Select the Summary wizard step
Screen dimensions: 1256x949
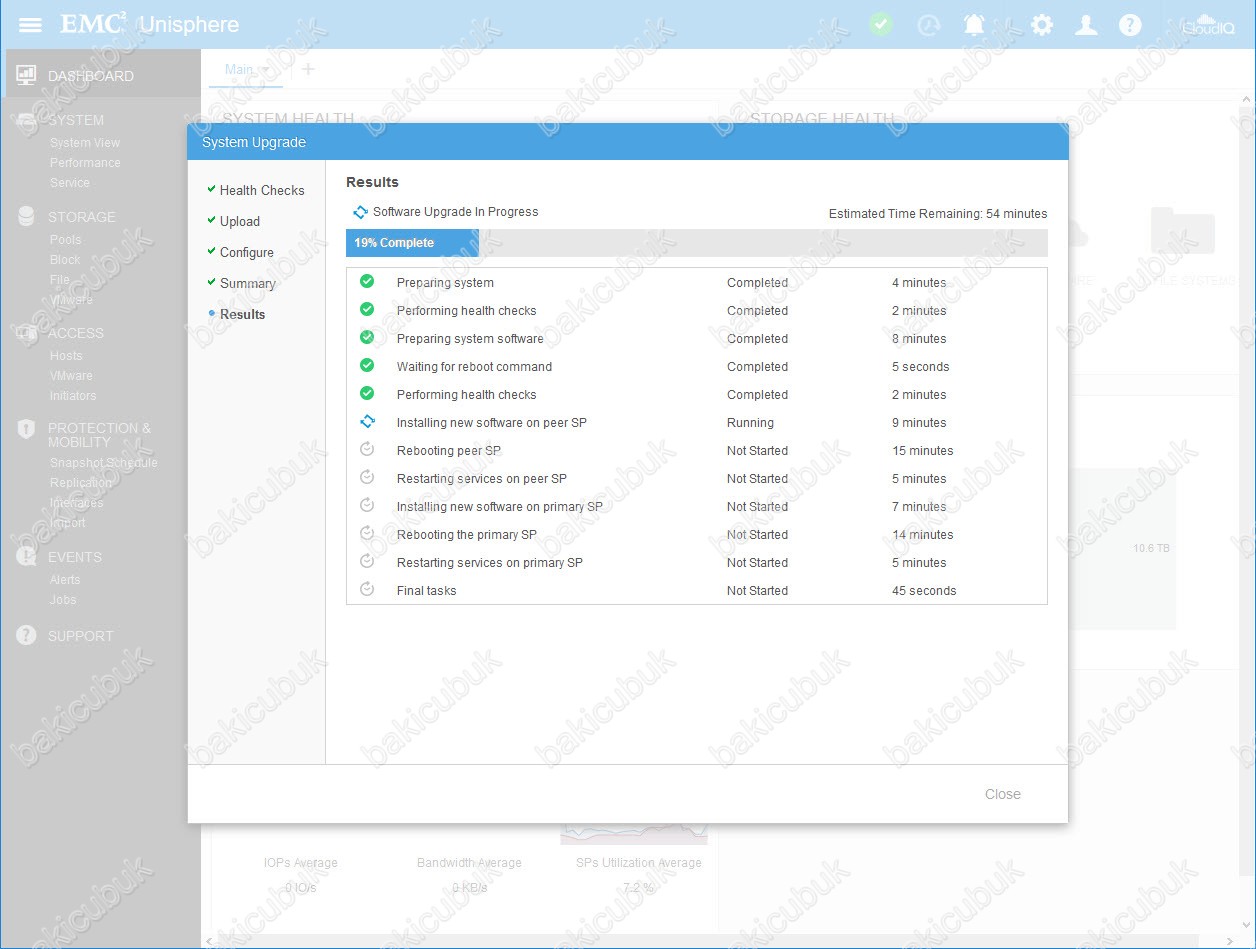tap(247, 283)
